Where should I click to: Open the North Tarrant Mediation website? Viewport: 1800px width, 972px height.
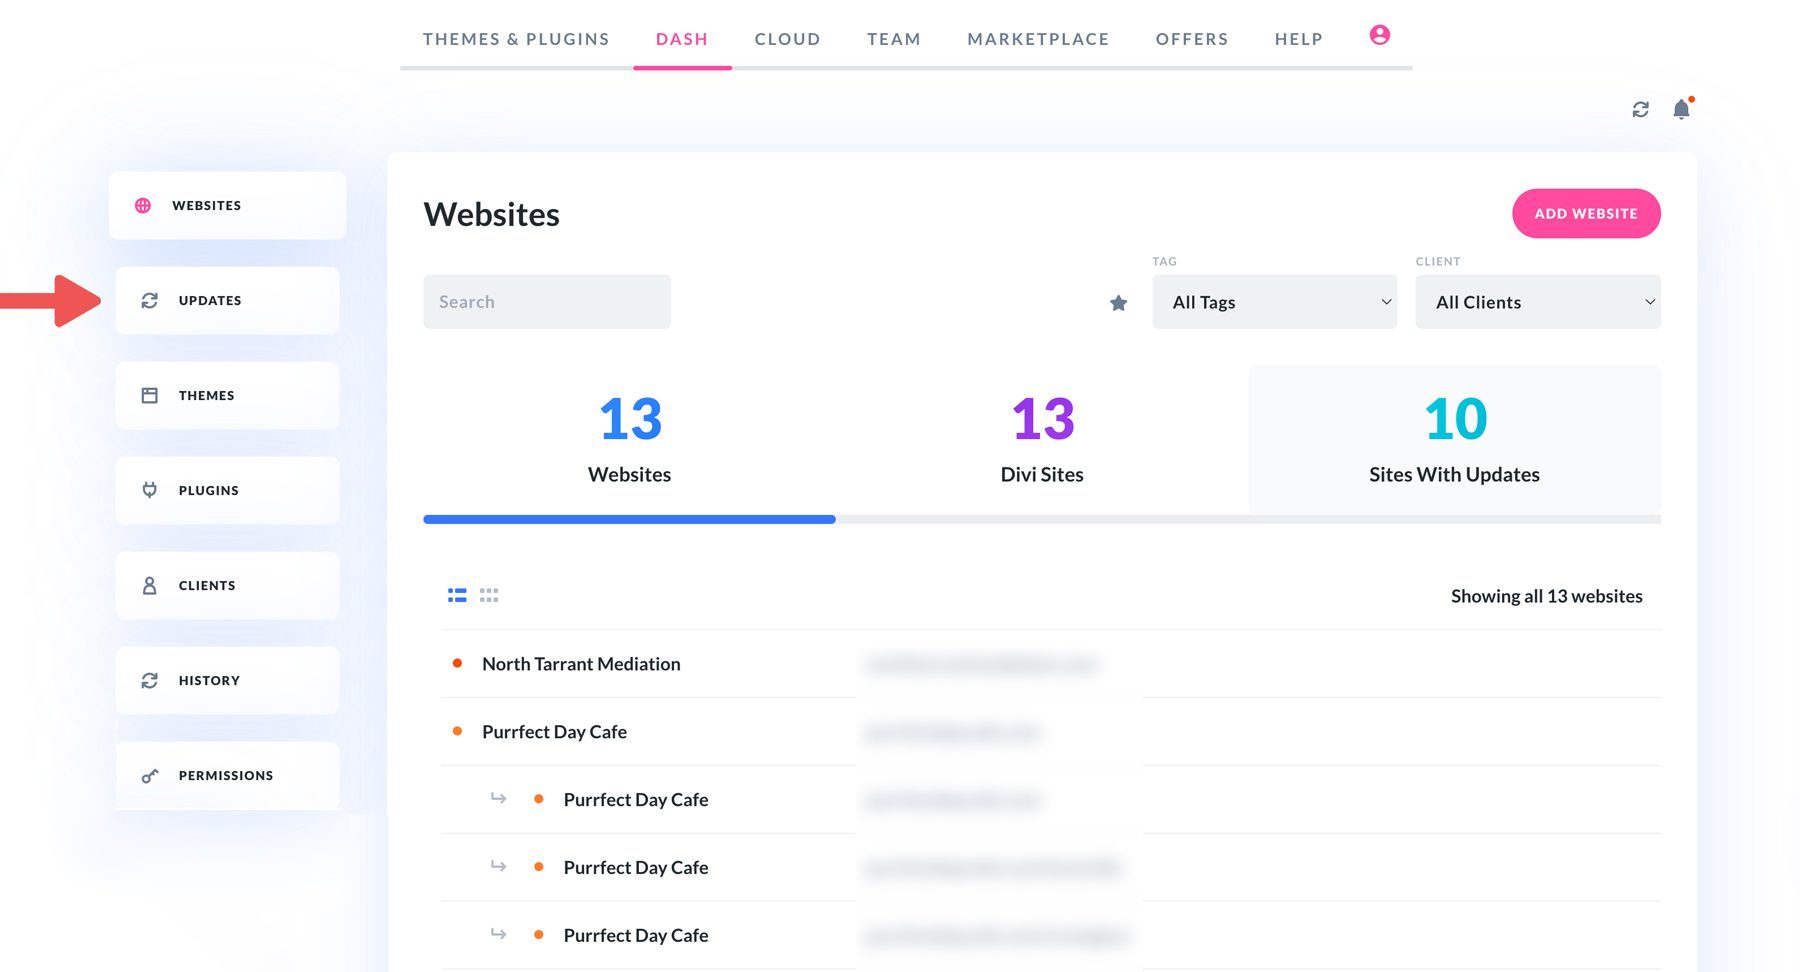[x=581, y=663]
